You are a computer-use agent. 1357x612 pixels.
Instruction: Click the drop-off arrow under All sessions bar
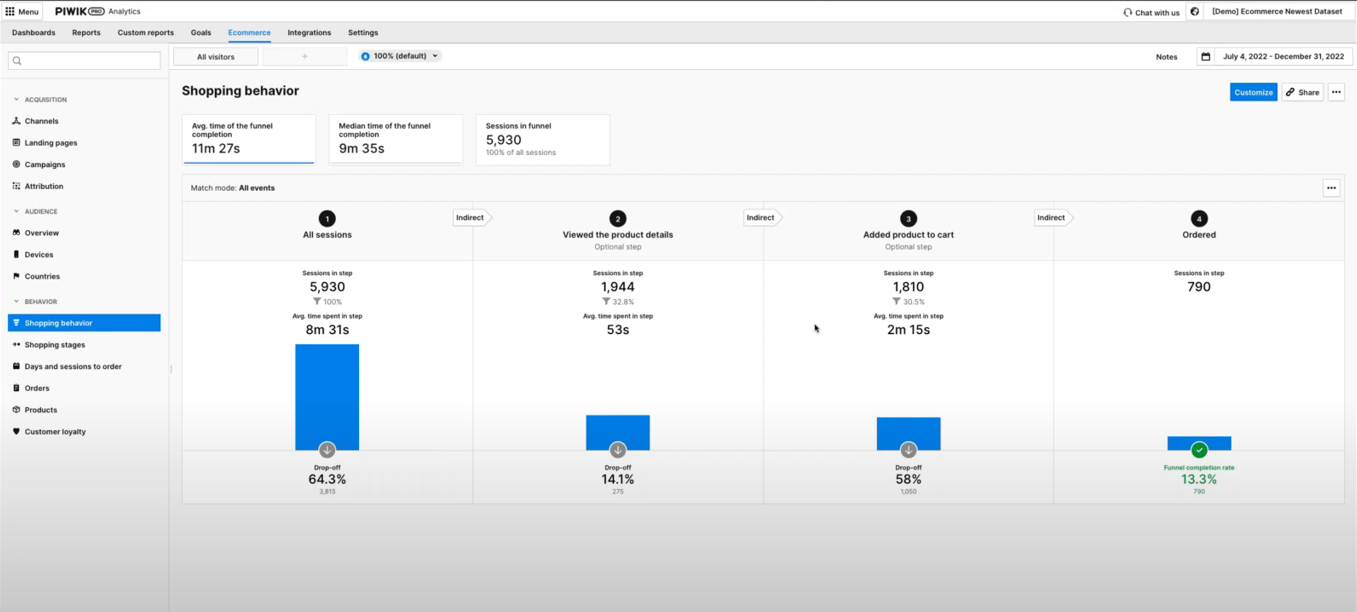coord(327,450)
